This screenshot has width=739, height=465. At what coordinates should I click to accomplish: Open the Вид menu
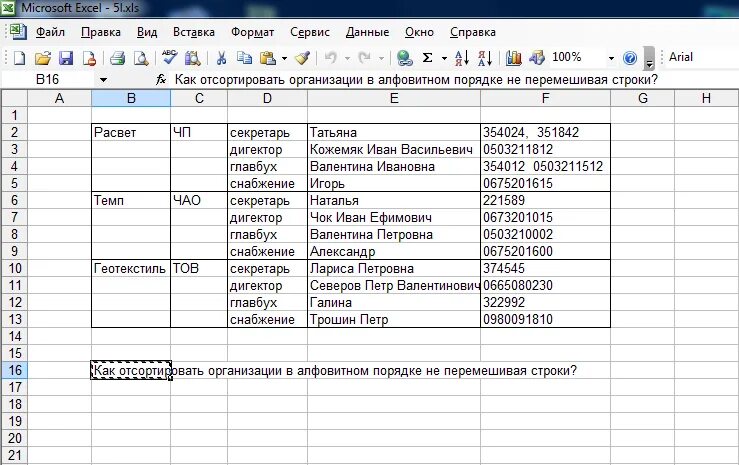(x=147, y=32)
